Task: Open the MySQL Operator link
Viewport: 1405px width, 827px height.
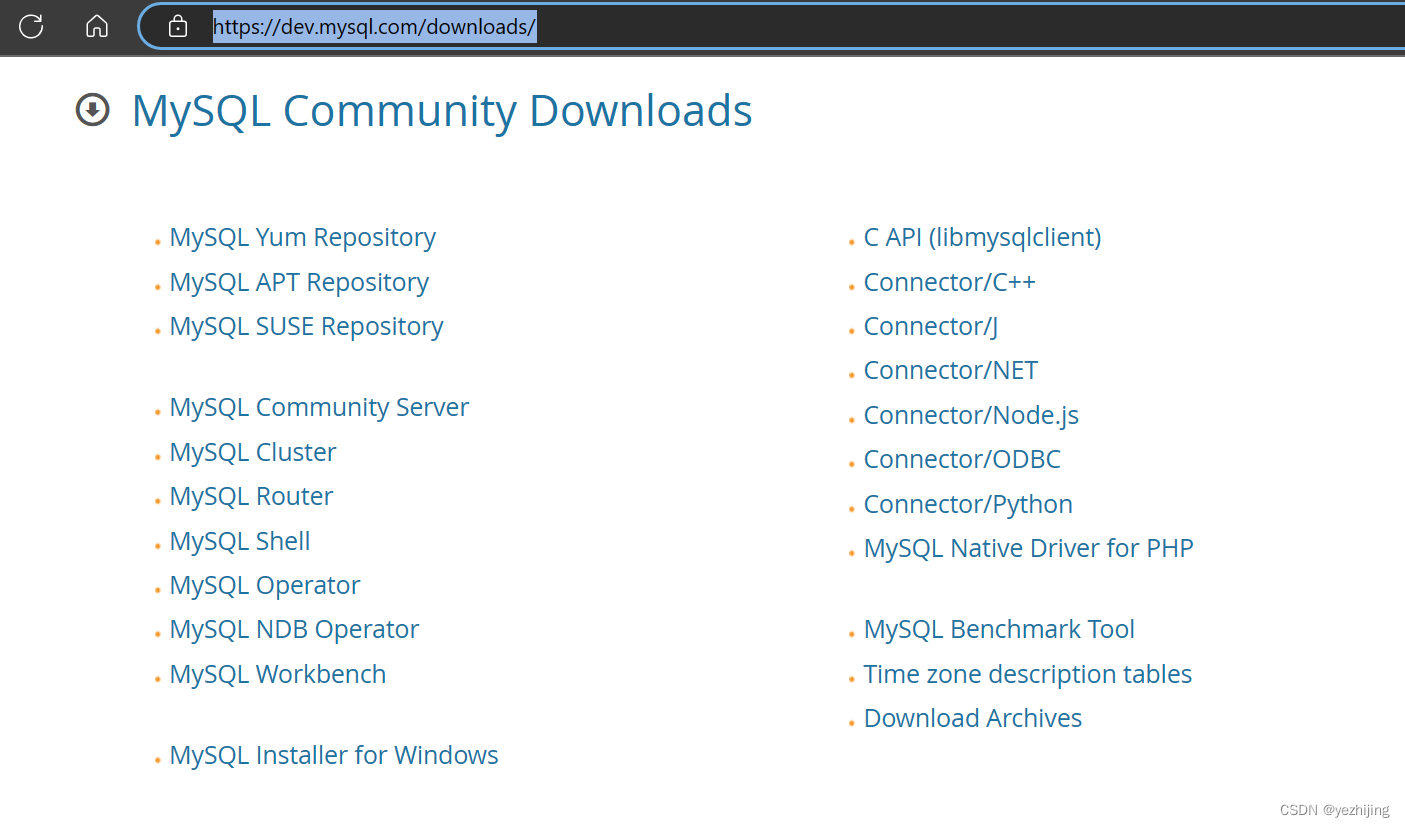Action: click(265, 585)
